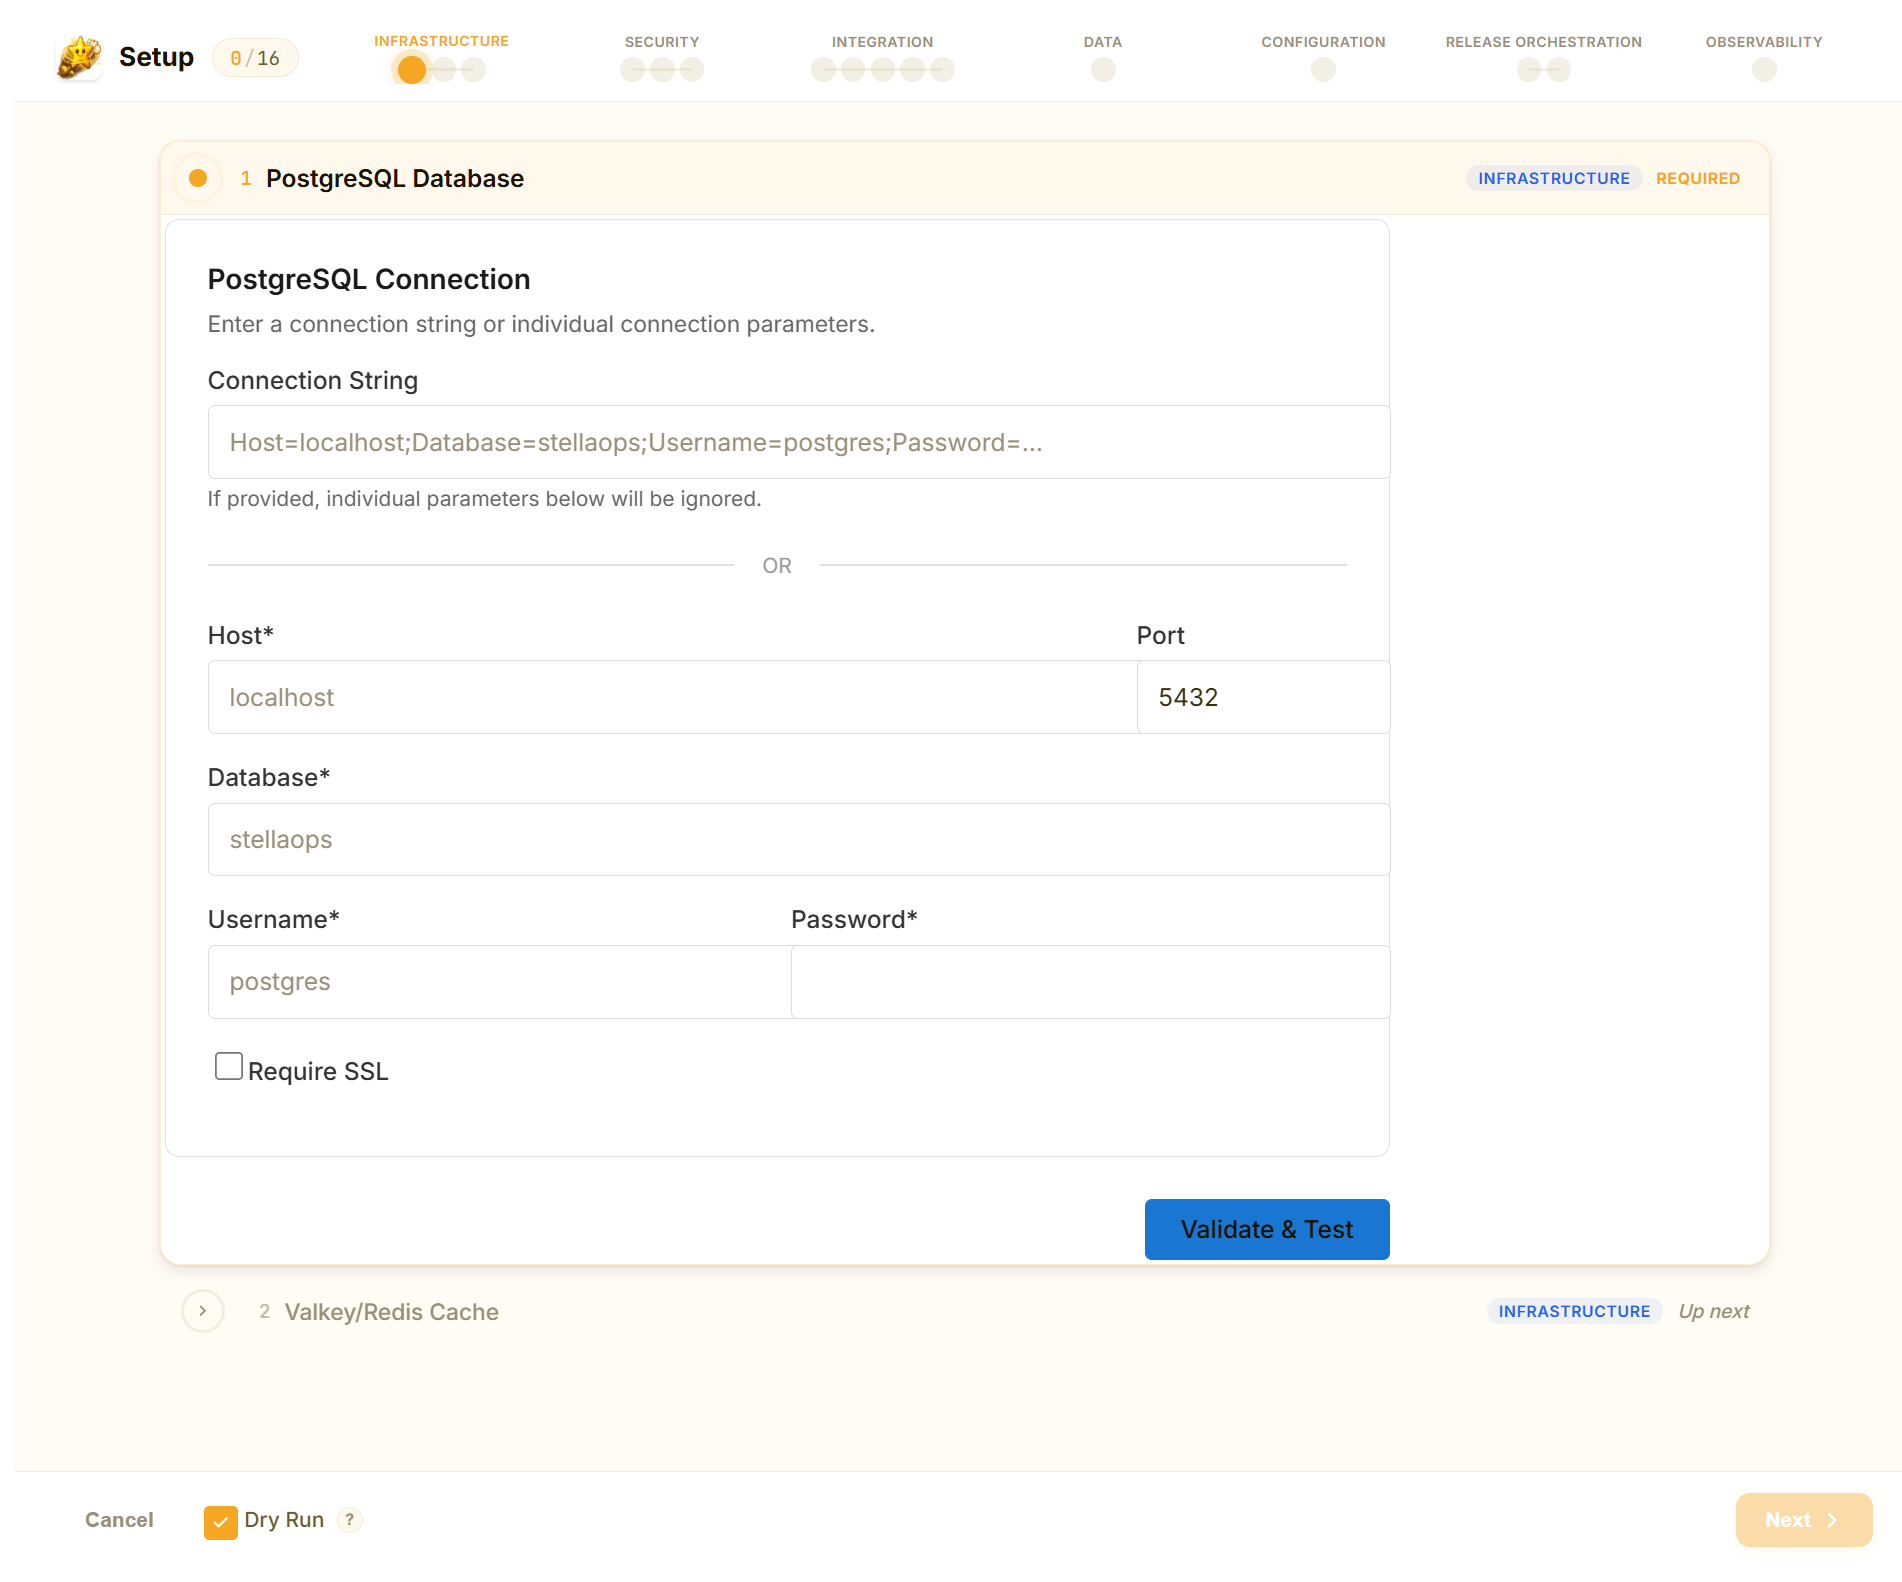
Task: Select the Release Orchestration stage label
Action: coord(1543,42)
